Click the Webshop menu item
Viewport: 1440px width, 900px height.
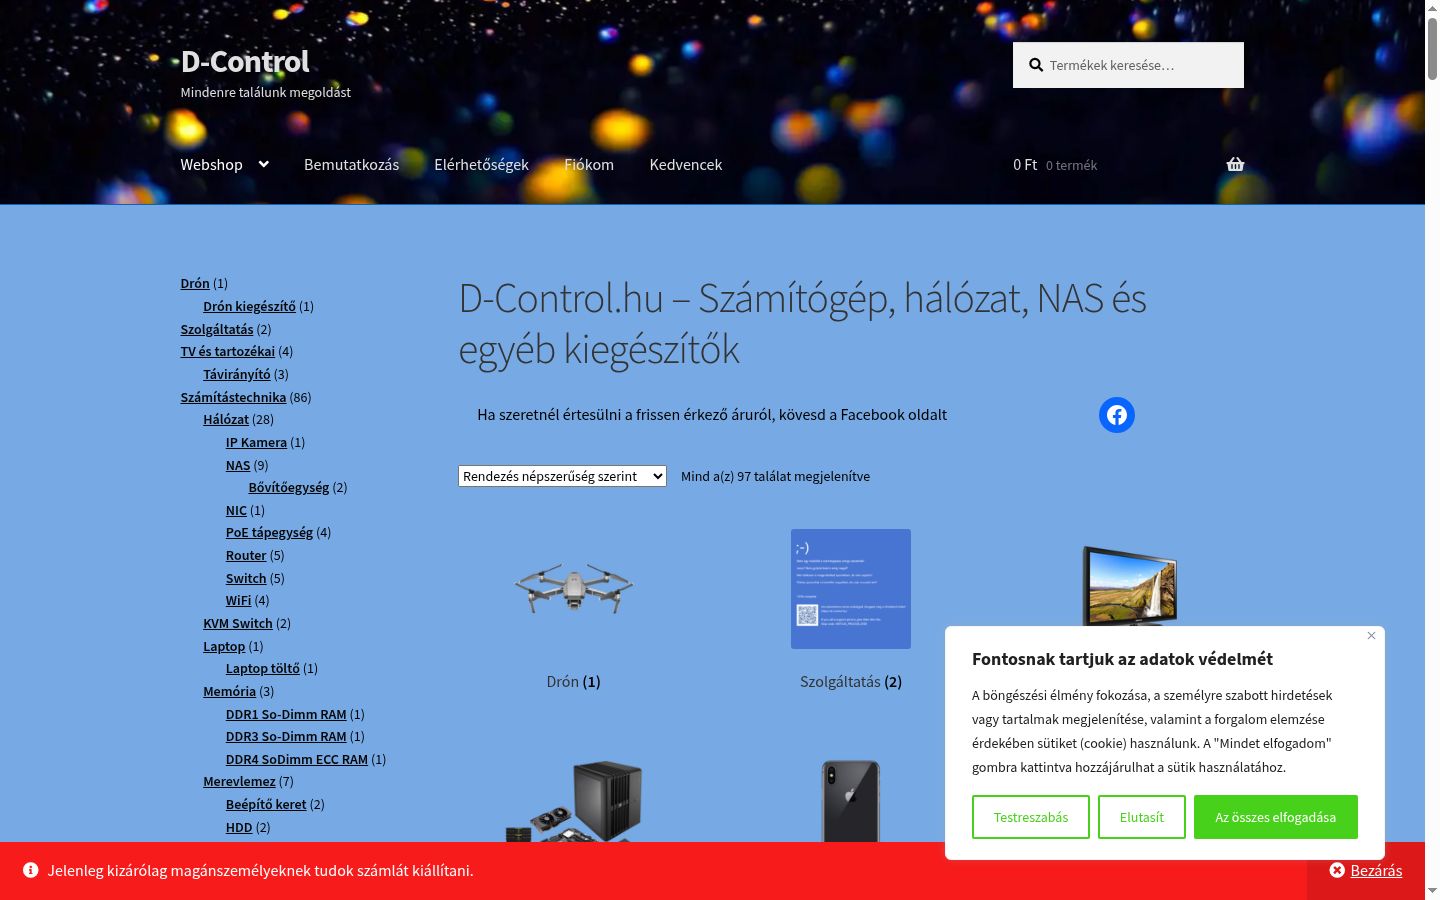(211, 165)
